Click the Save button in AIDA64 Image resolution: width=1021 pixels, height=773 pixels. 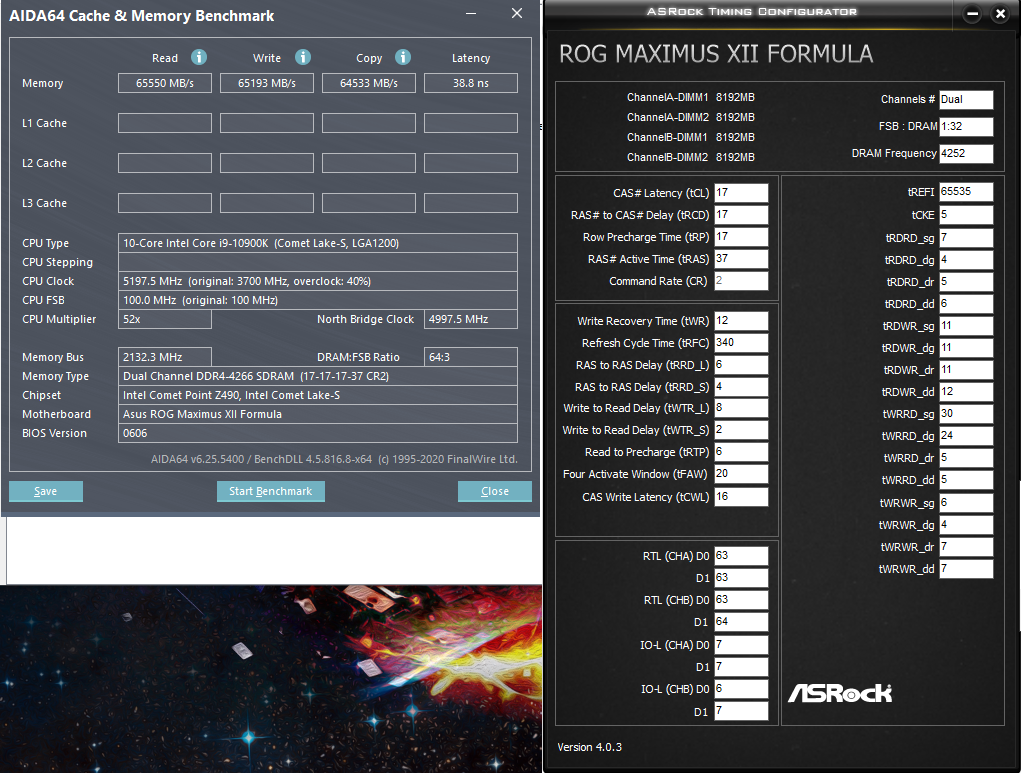pyautogui.click(x=45, y=491)
